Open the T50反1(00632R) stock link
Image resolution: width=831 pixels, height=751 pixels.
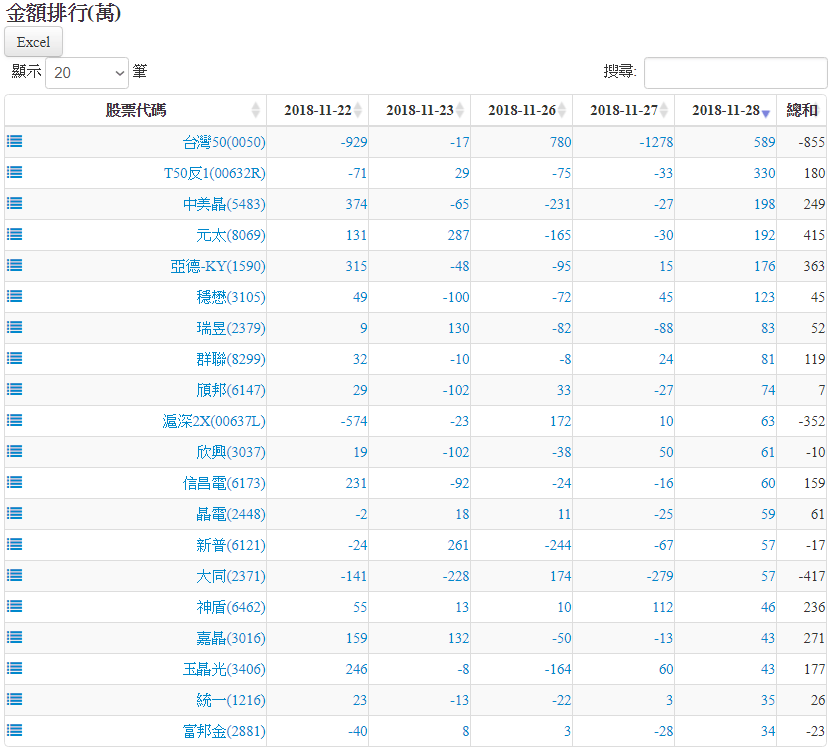pos(214,173)
